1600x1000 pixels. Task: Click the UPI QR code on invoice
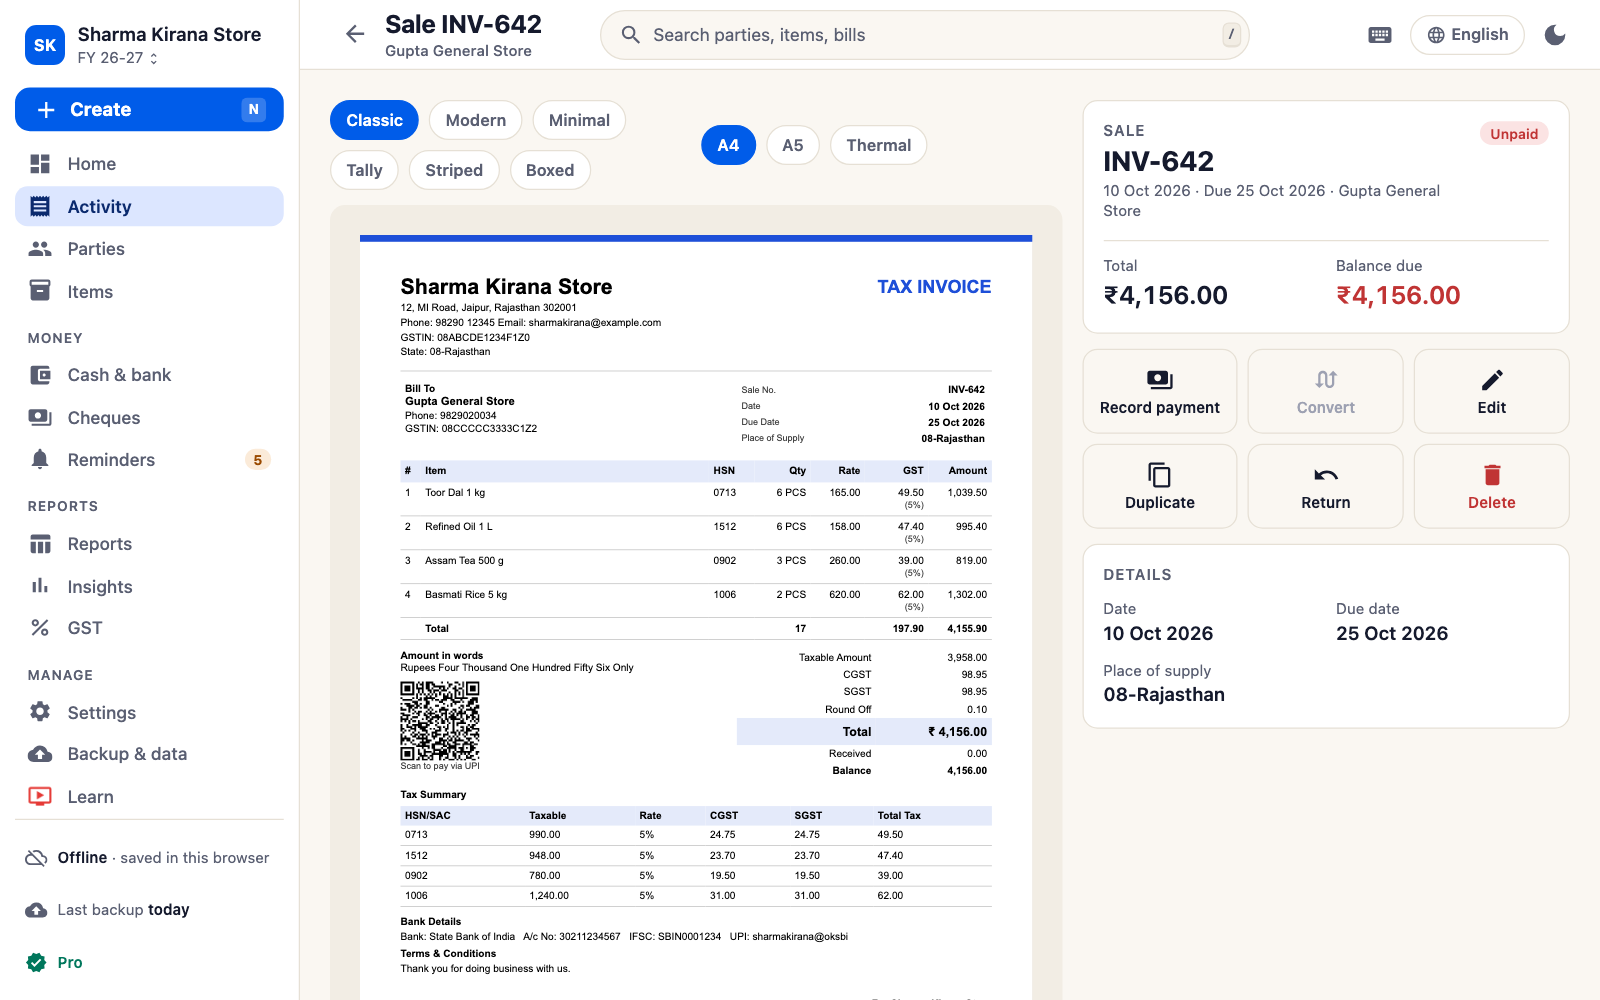[440, 721]
